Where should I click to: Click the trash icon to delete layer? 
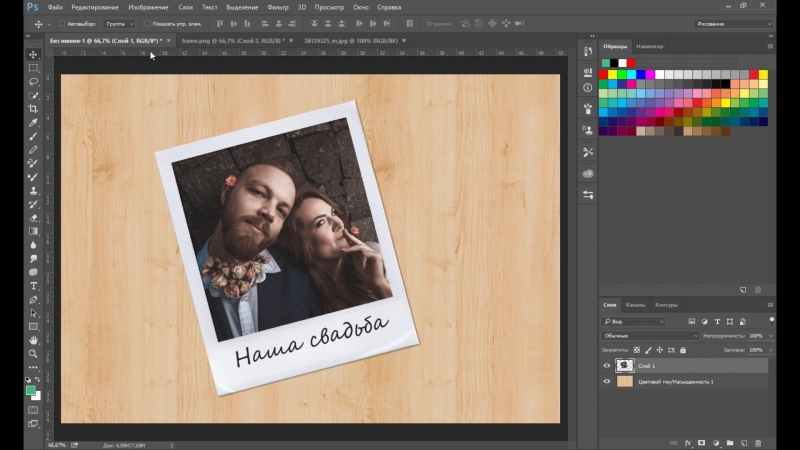[758, 442]
